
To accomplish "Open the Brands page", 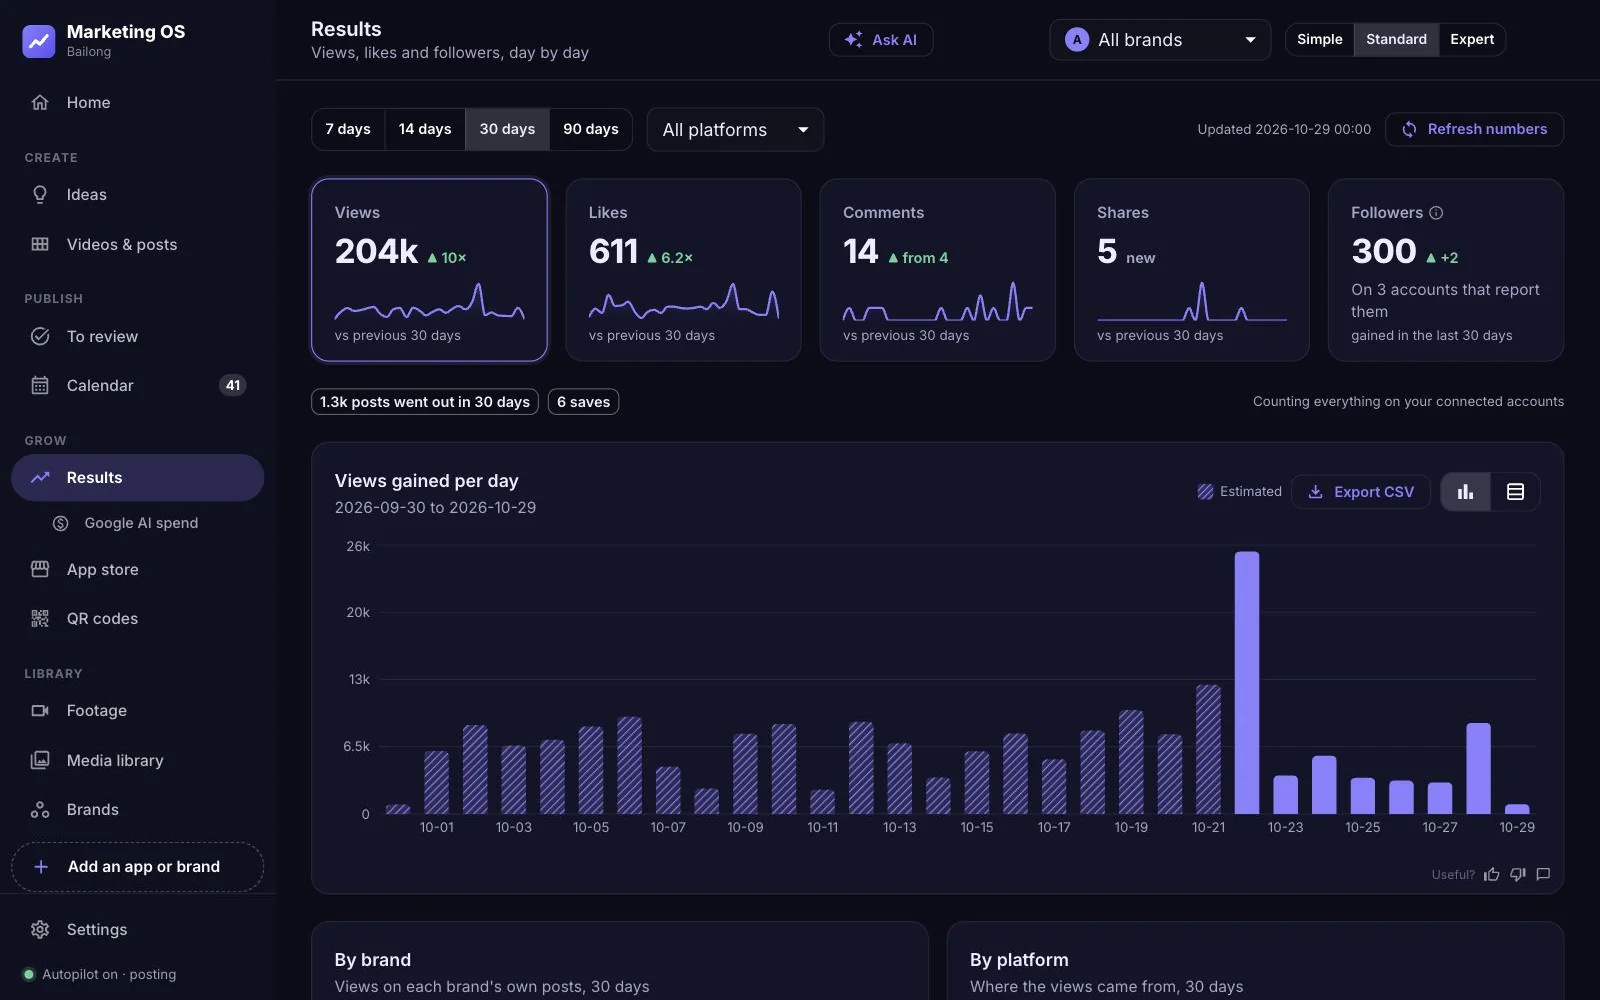I will (x=138, y=809).
